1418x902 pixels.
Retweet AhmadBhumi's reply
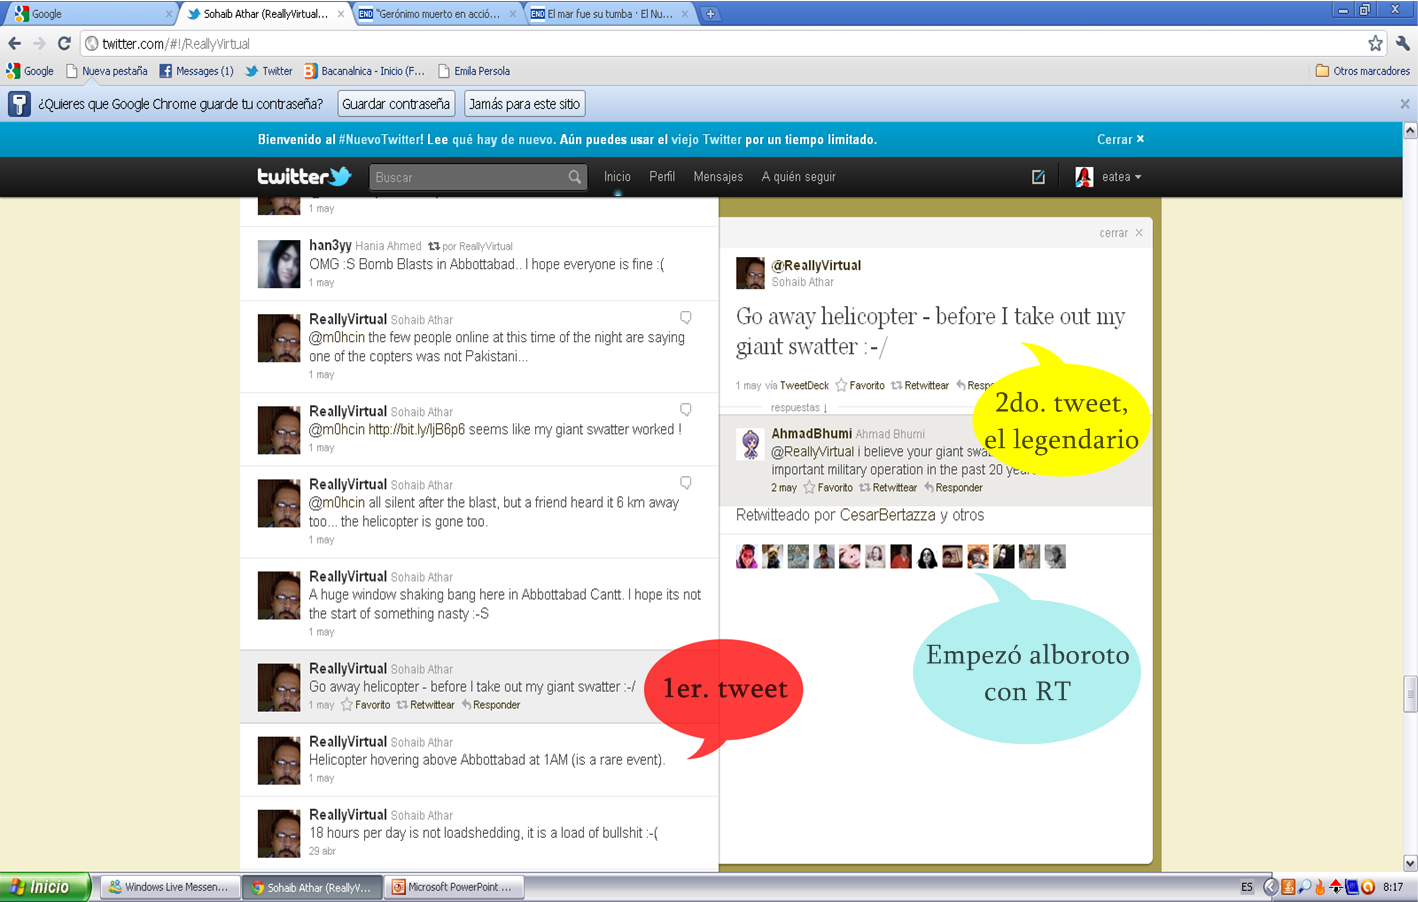[887, 488]
